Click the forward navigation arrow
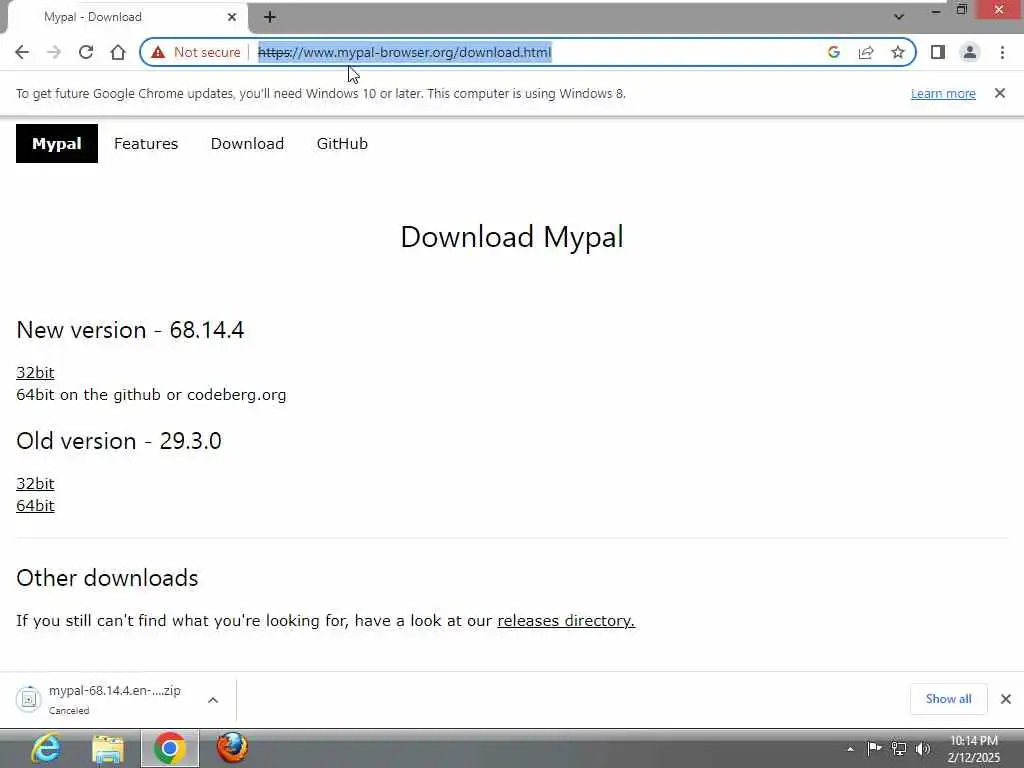 [54, 52]
